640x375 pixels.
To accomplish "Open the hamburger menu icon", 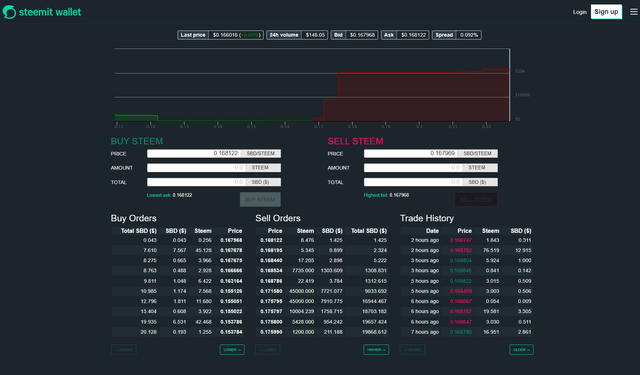I will point(633,12).
